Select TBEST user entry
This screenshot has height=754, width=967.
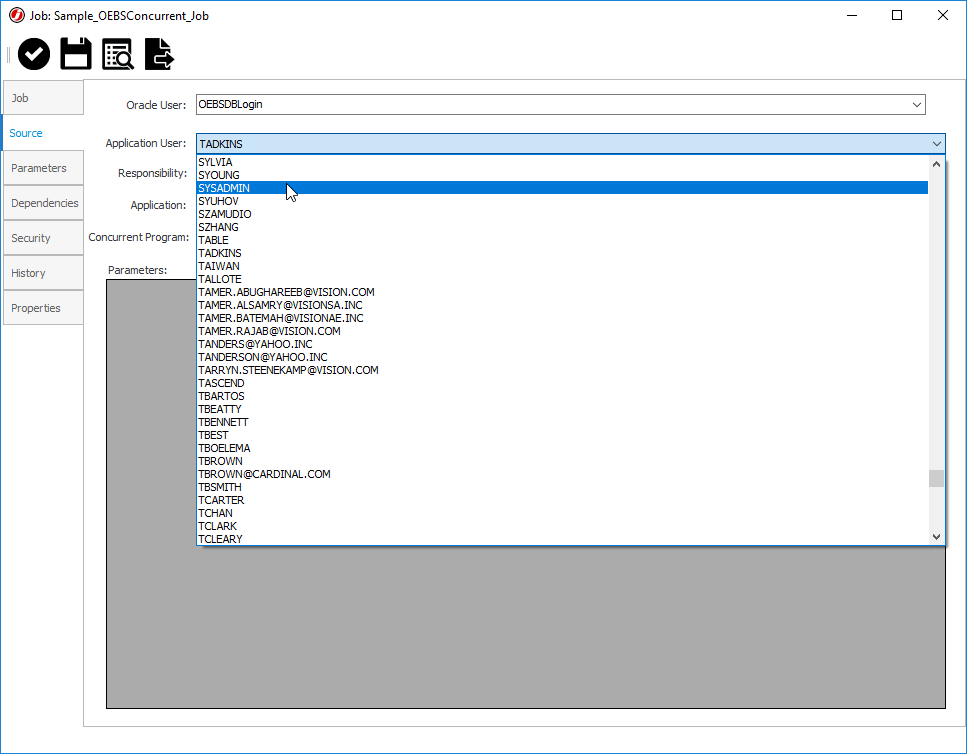pos(562,435)
